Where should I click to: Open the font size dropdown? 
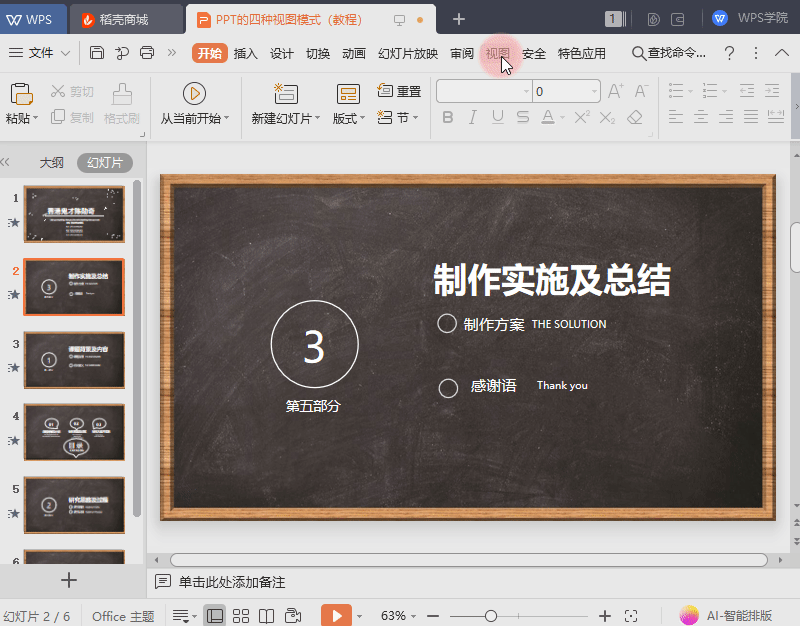point(594,91)
